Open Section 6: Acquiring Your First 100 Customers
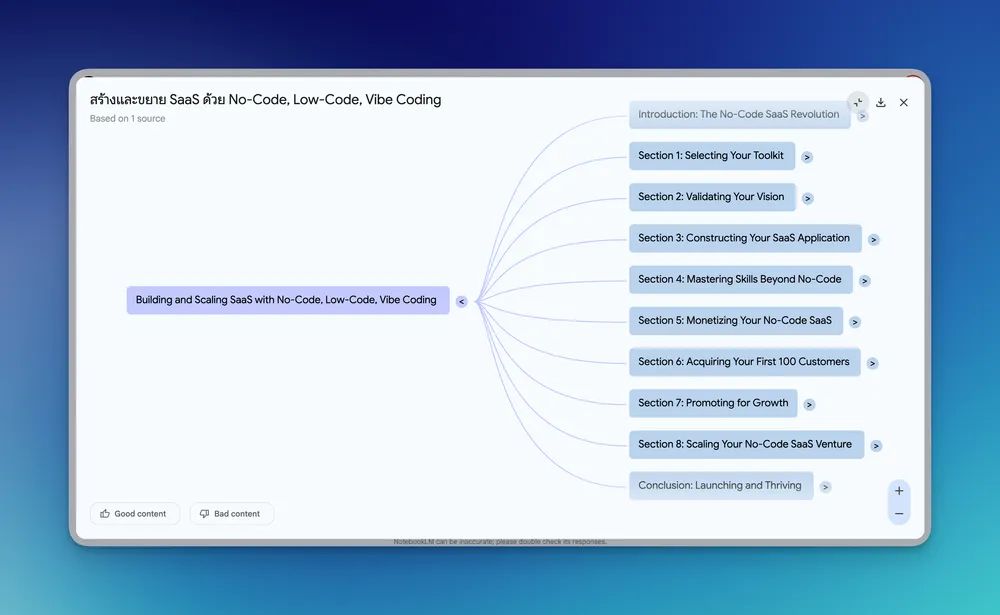Viewport: 1000px width, 615px height. pyautogui.click(x=744, y=362)
